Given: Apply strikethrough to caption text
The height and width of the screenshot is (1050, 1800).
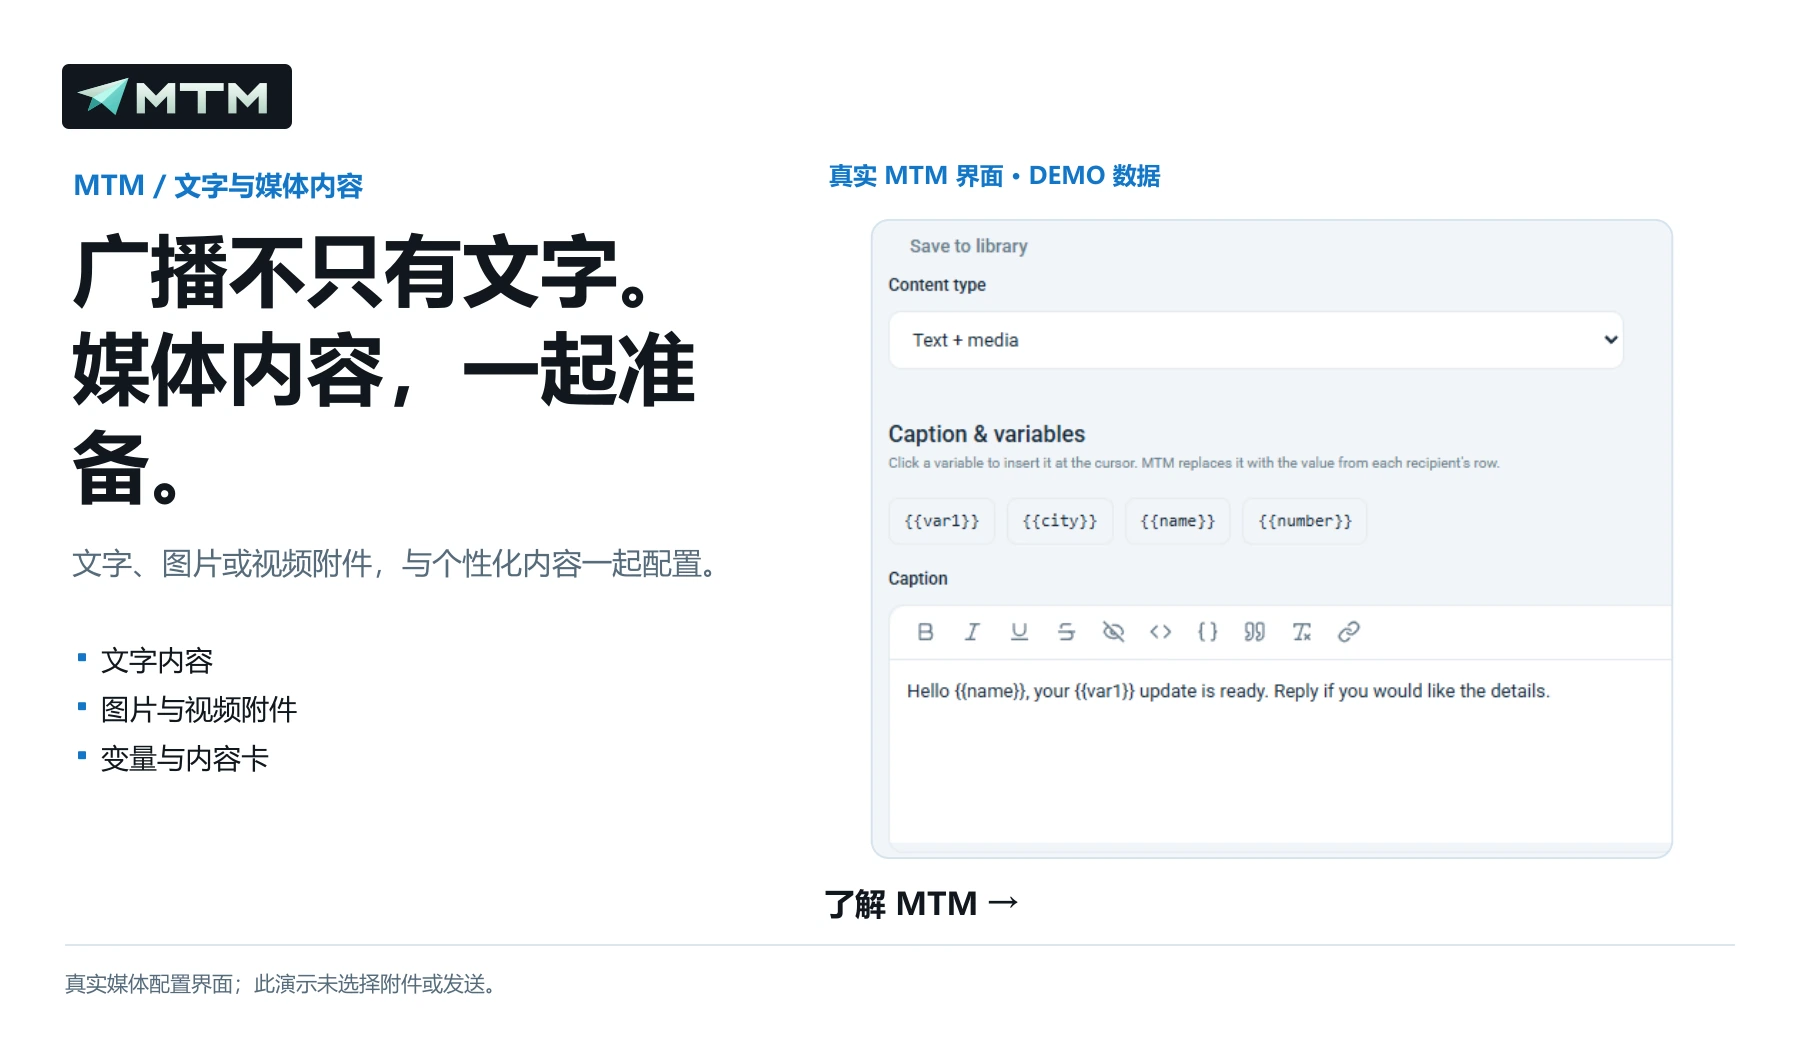Looking at the screenshot, I should (1066, 632).
